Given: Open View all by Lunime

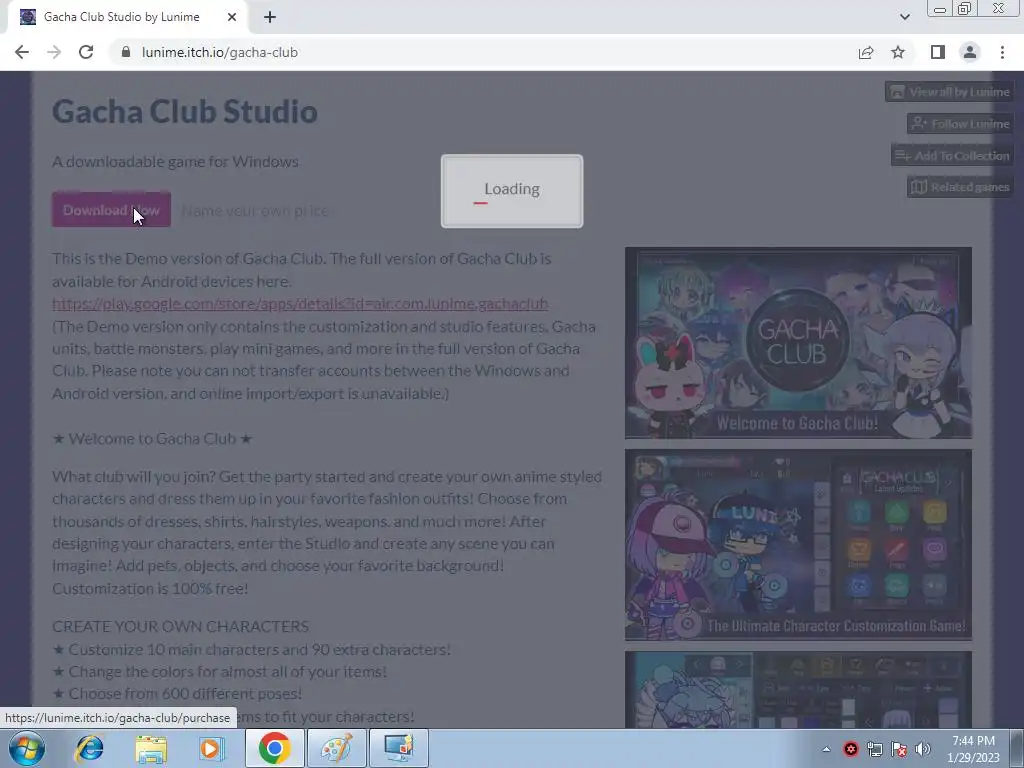Looking at the screenshot, I should [x=950, y=91].
